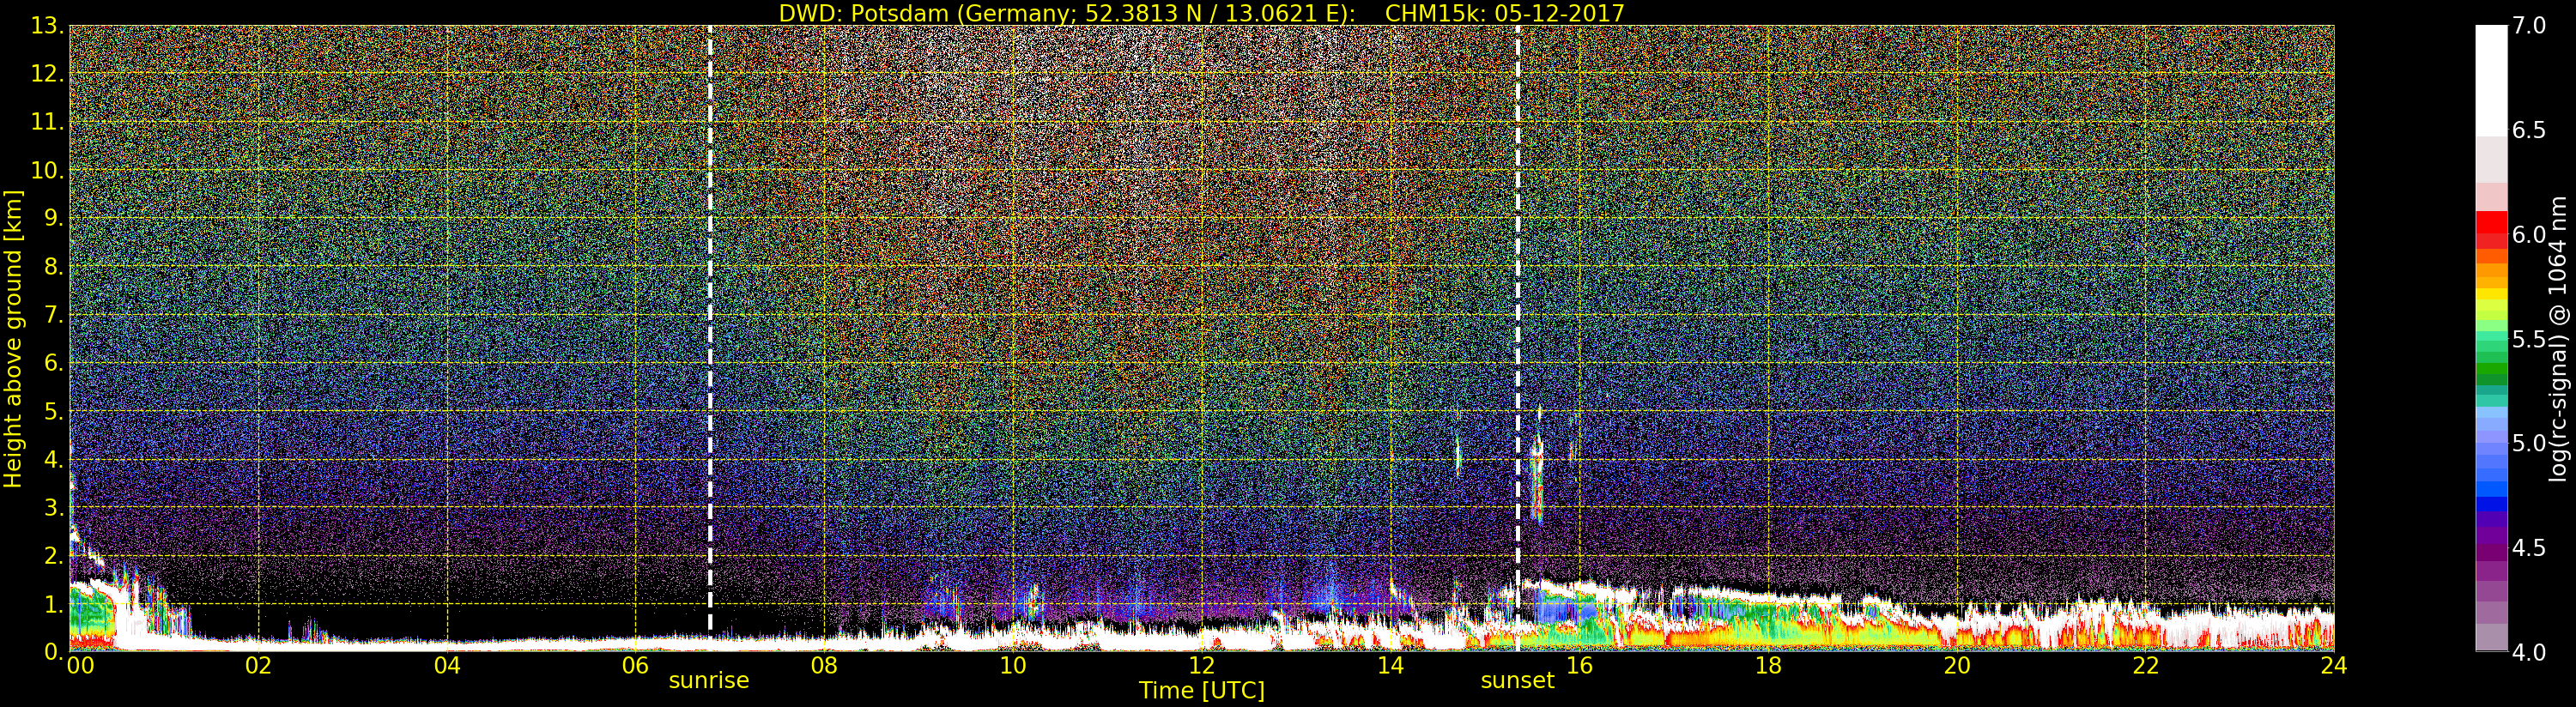Click the '10.' height axis tick label
Image resolution: width=2576 pixels, height=707 pixels.
click(x=47, y=170)
